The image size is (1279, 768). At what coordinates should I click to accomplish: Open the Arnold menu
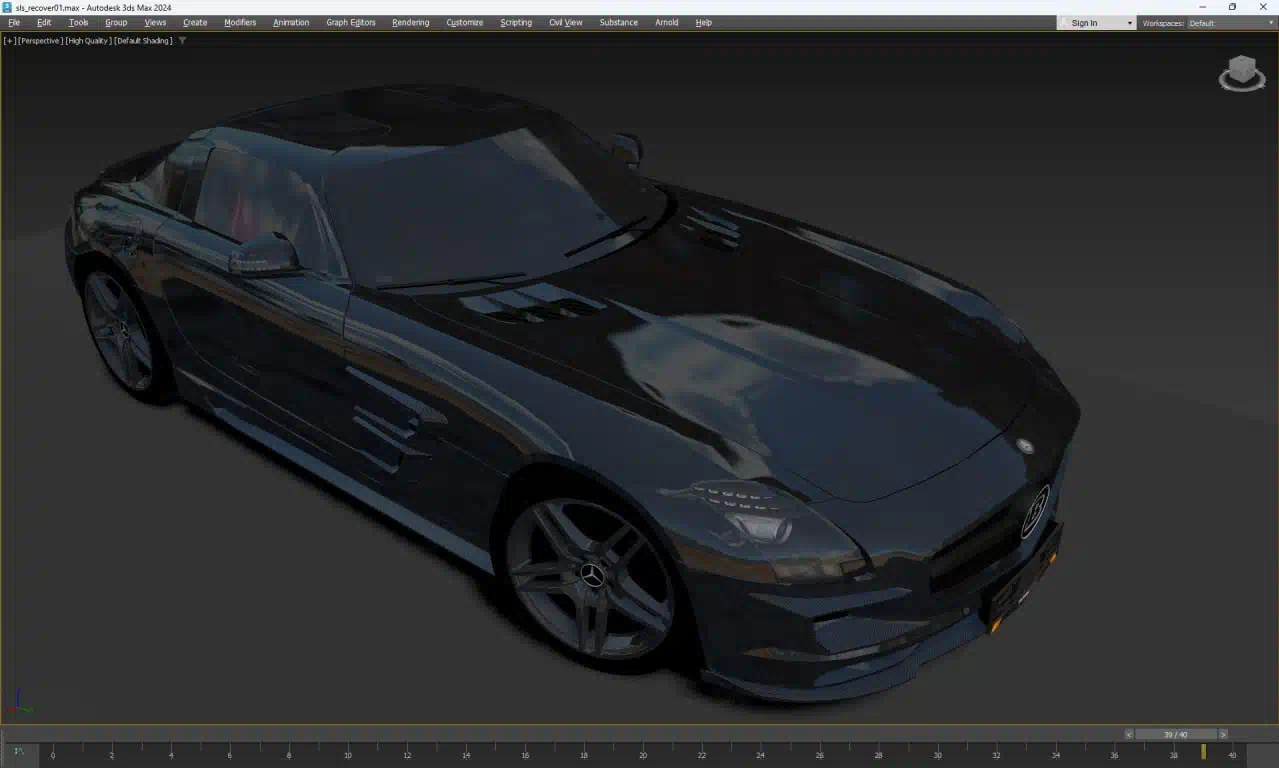coord(666,22)
